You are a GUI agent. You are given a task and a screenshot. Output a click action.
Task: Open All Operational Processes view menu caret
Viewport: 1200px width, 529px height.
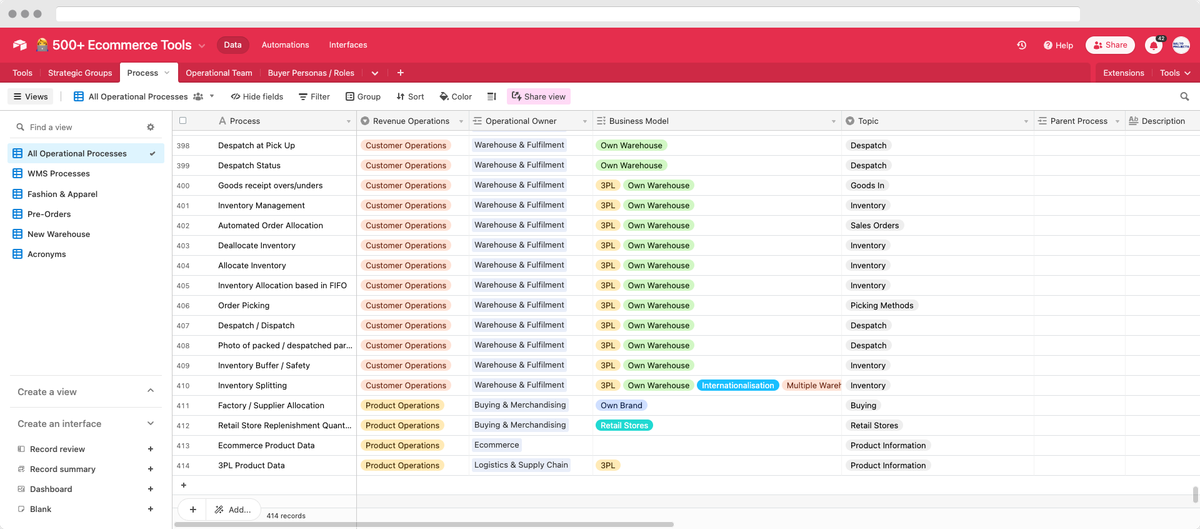(x=212, y=97)
